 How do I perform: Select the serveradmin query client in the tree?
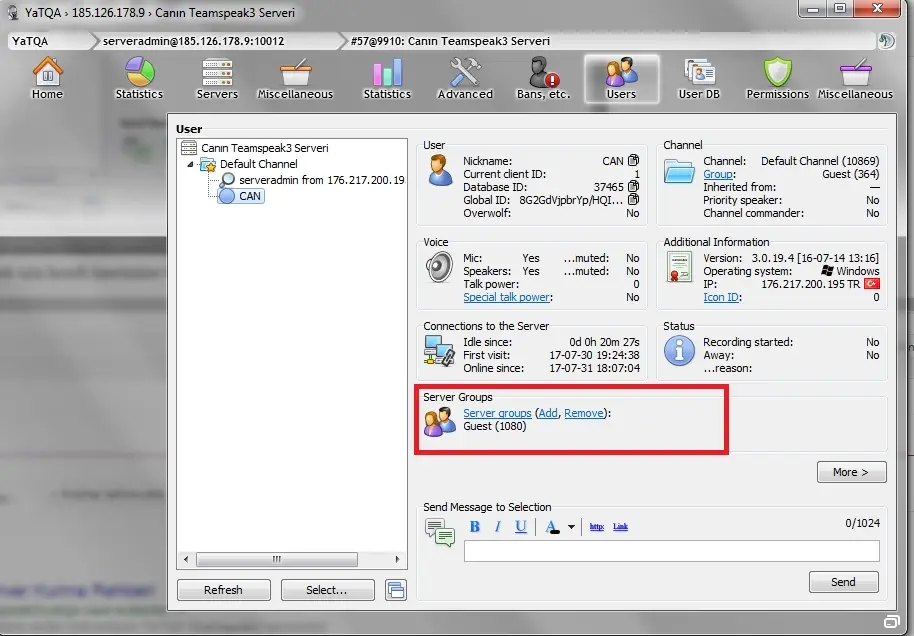click(x=321, y=180)
